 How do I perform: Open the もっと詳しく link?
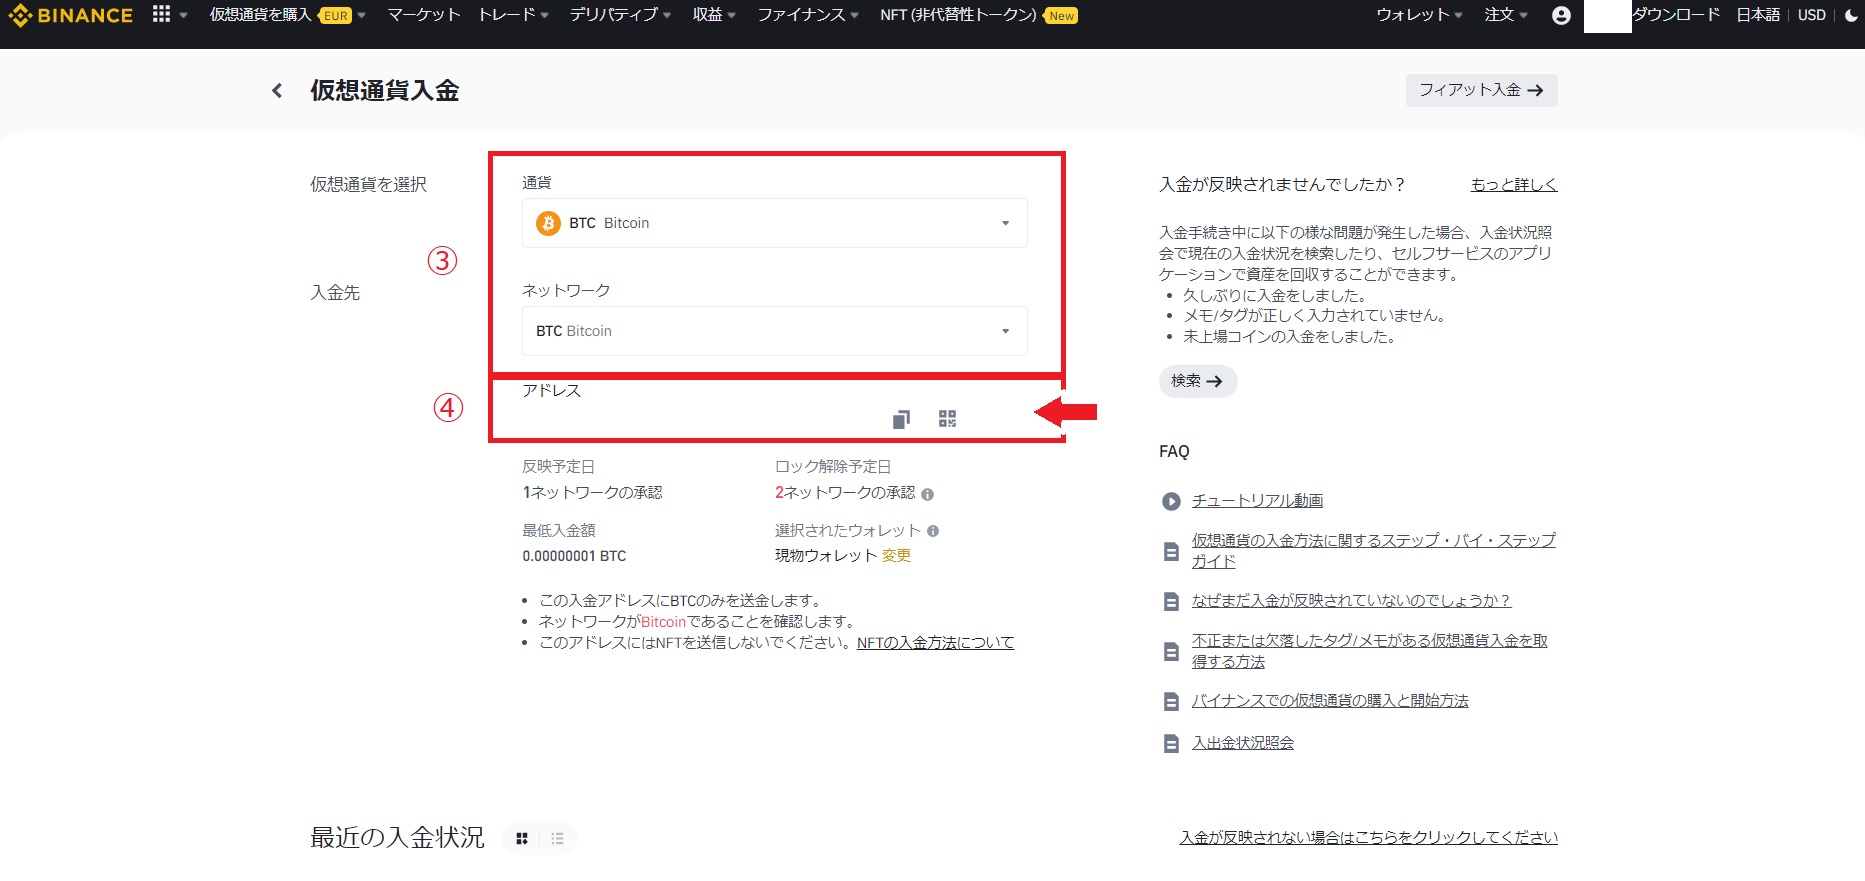1514,185
